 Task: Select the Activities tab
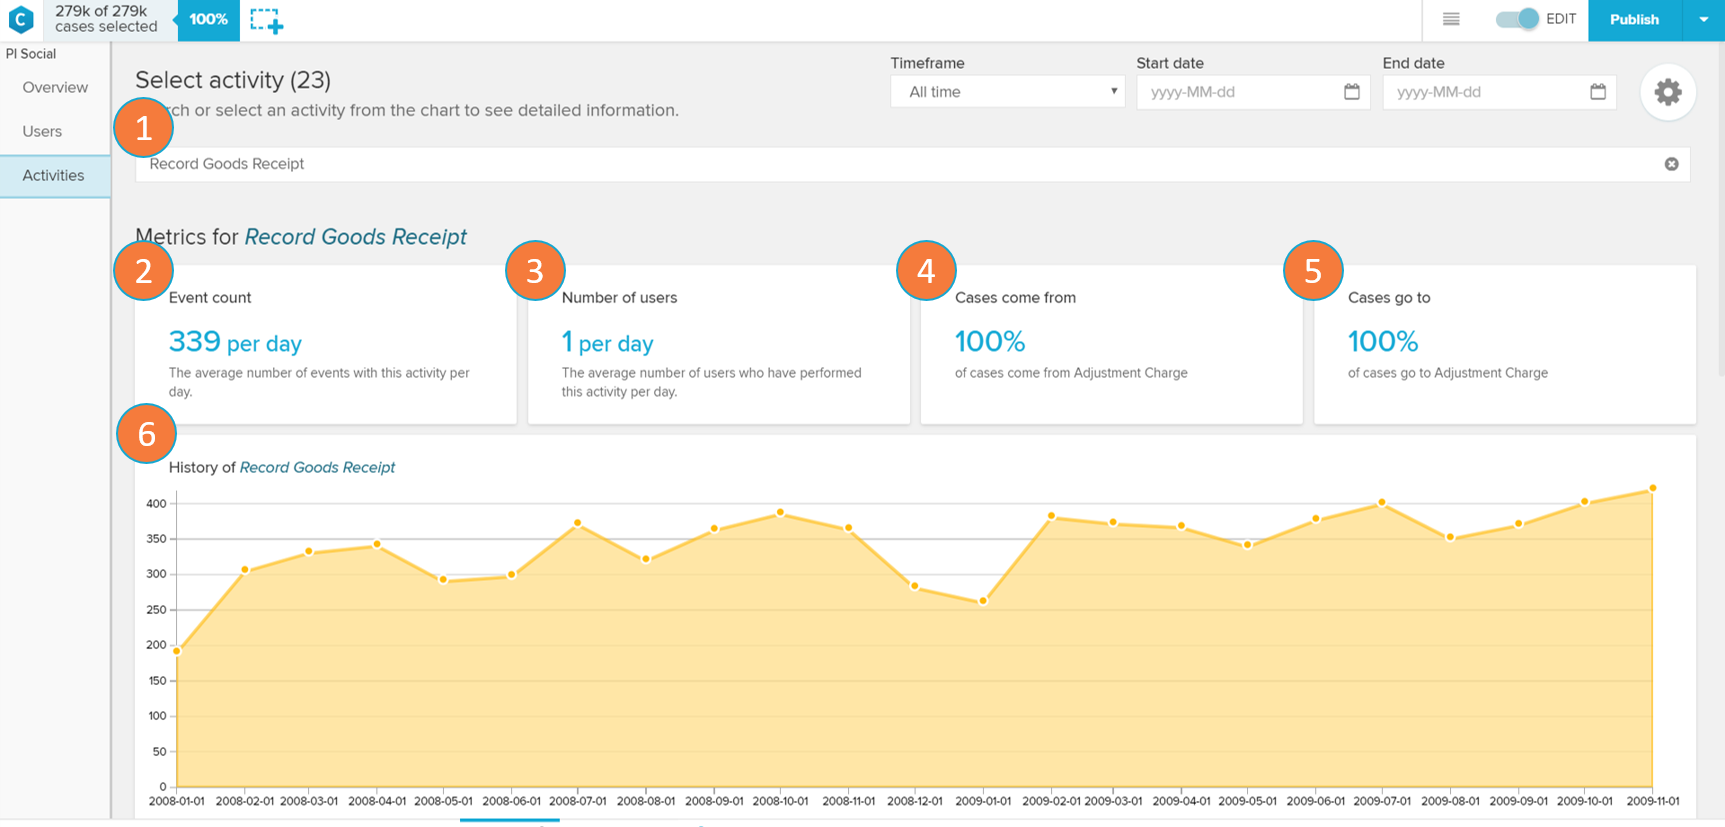(x=54, y=176)
